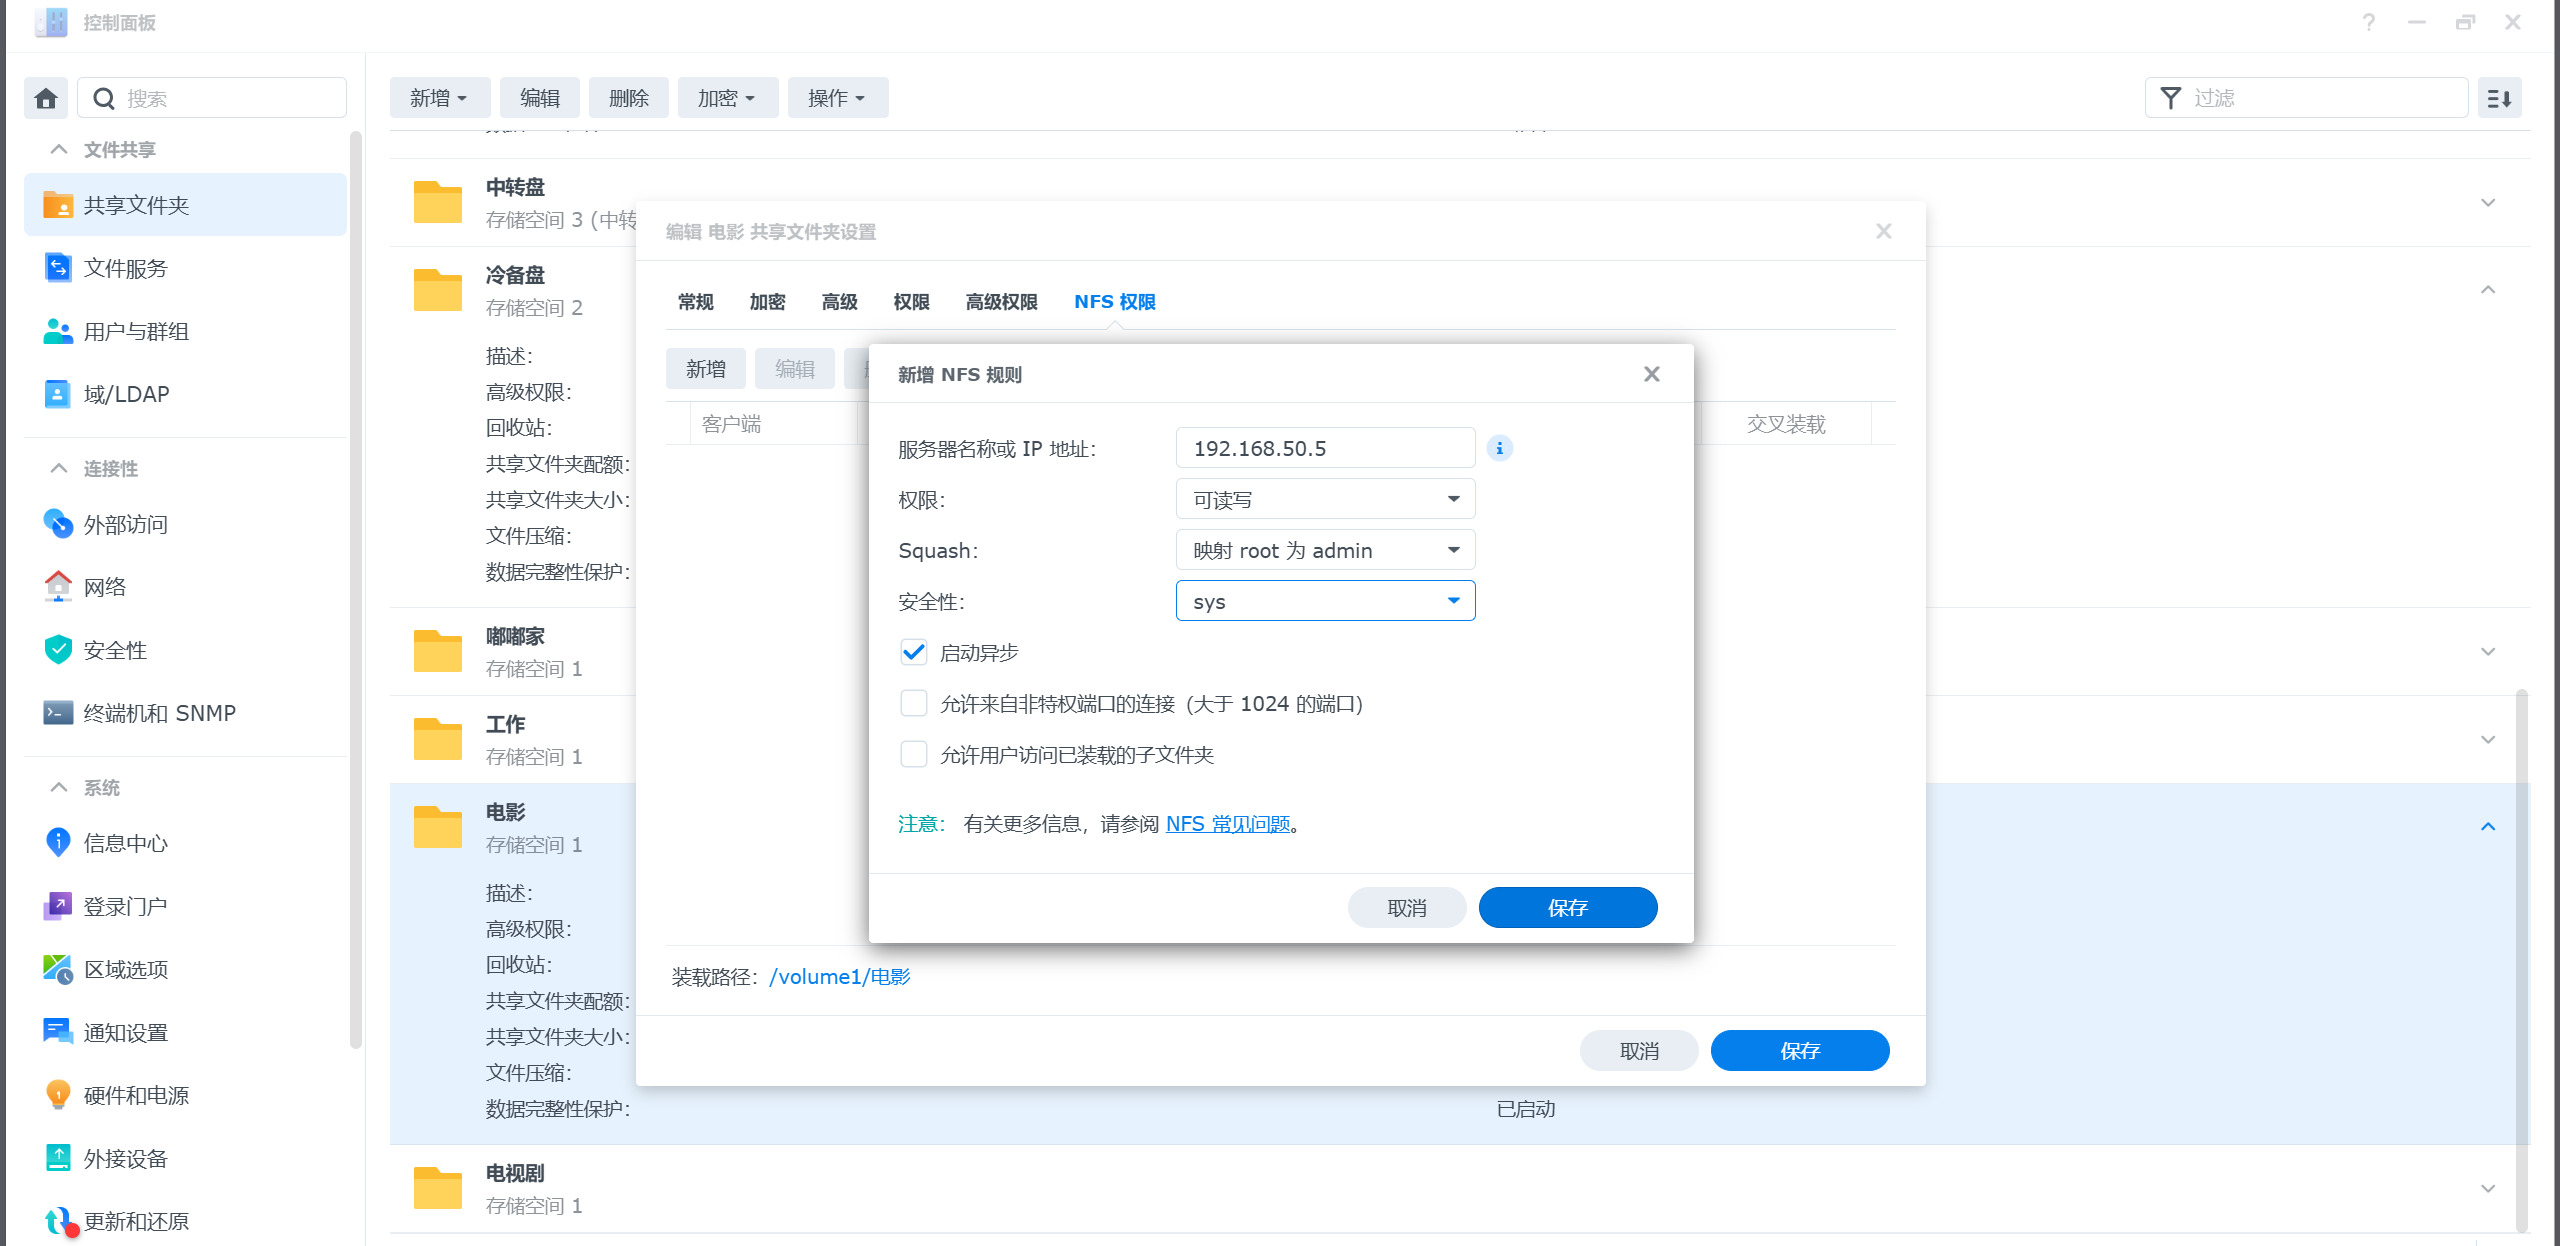Open Info Center (信息中心) item
The image size is (2560, 1246).
tap(125, 843)
